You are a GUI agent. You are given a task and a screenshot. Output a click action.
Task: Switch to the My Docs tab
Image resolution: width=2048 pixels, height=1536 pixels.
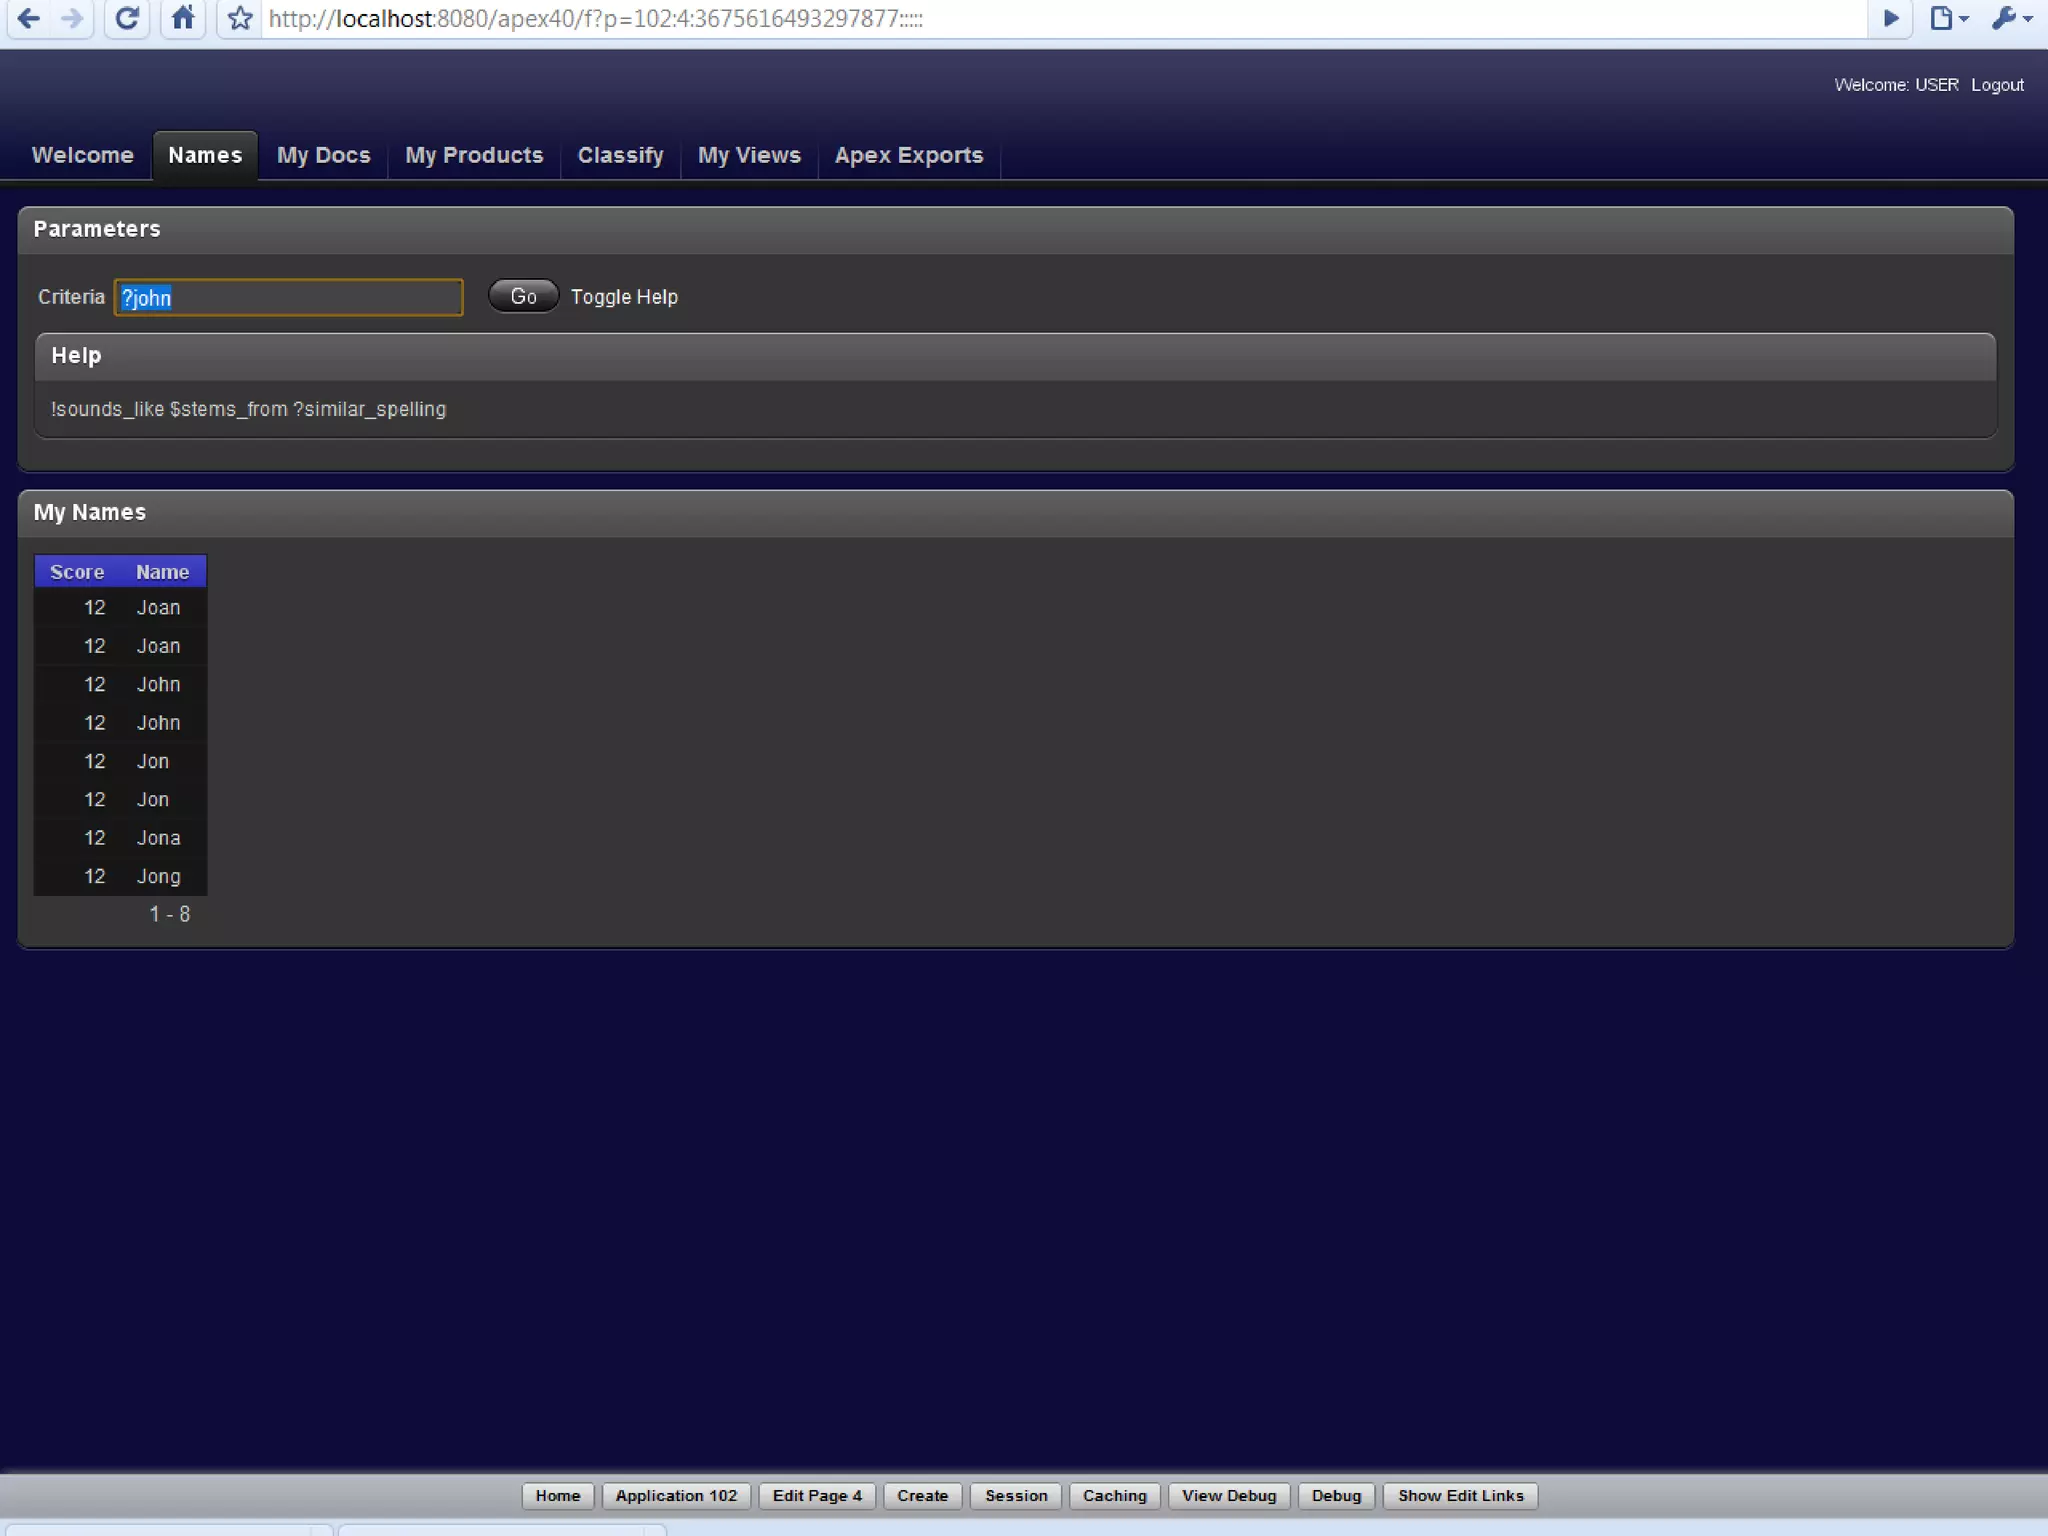coord(323,155)
